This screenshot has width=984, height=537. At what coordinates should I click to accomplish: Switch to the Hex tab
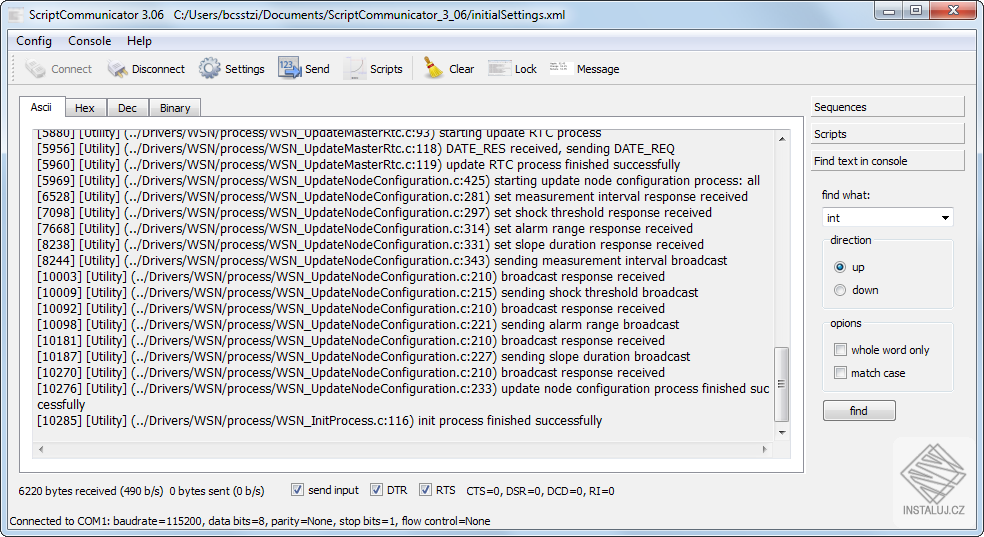point(85,108)
